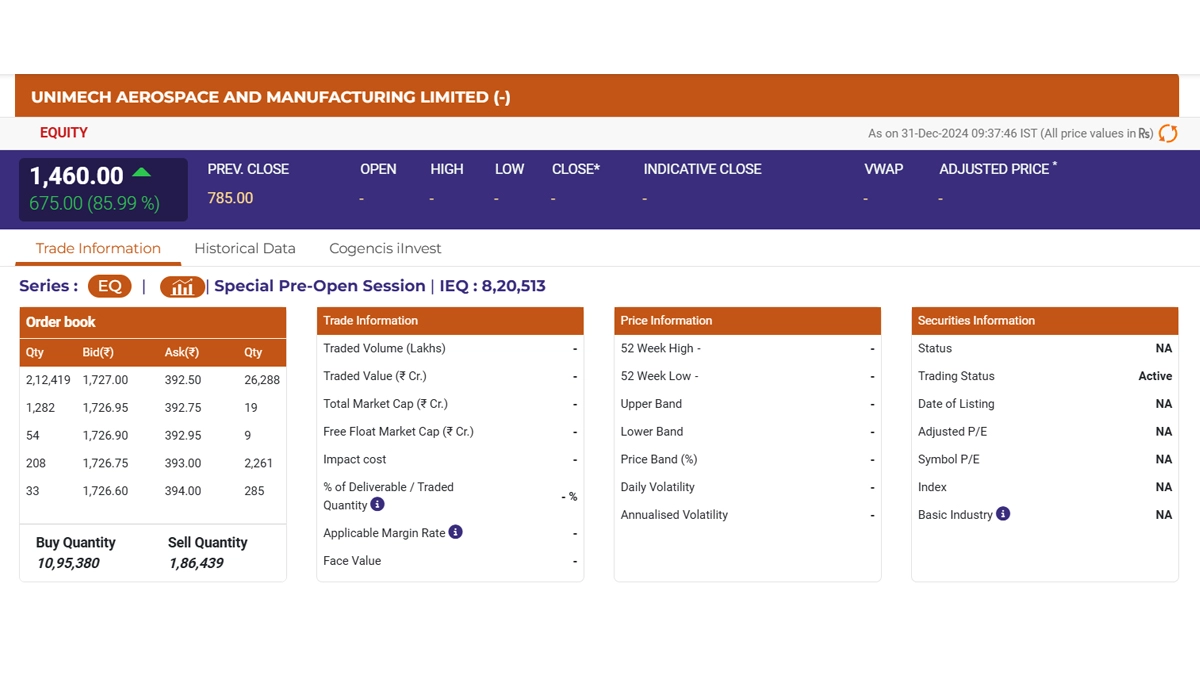Viewport: 1200px width, 675px height.
Task: Select the top ask price 392.50
Action: tap(183, 380)
